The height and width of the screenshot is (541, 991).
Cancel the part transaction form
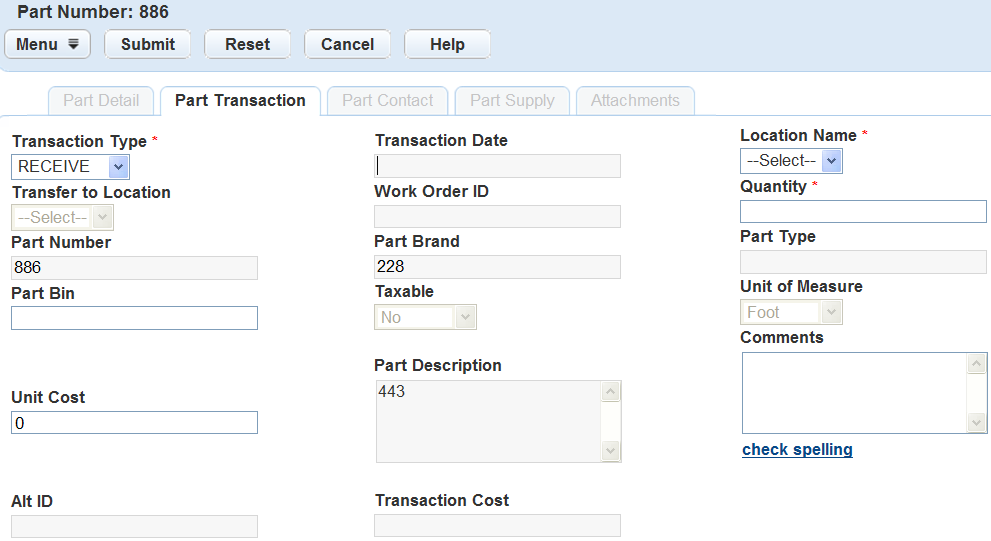tap(347, 44)
